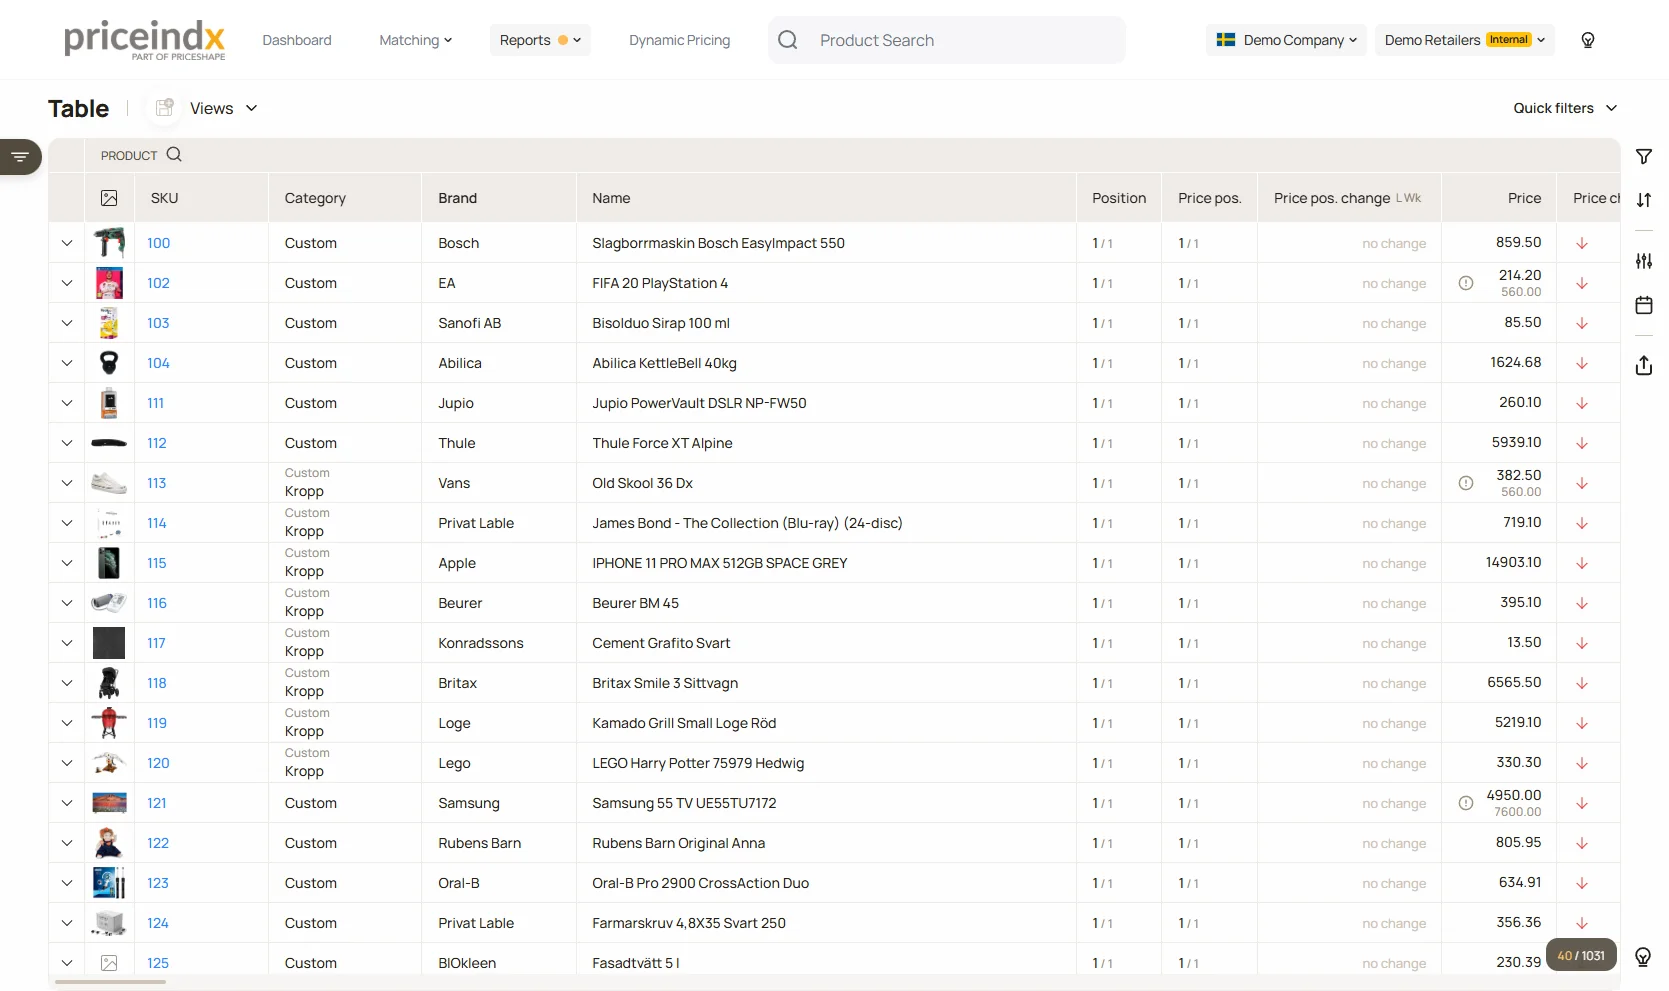The image size is (1669, 991).
Task: Click the iPhone 11 product thumbnail
Action: (x=109, y=563)
